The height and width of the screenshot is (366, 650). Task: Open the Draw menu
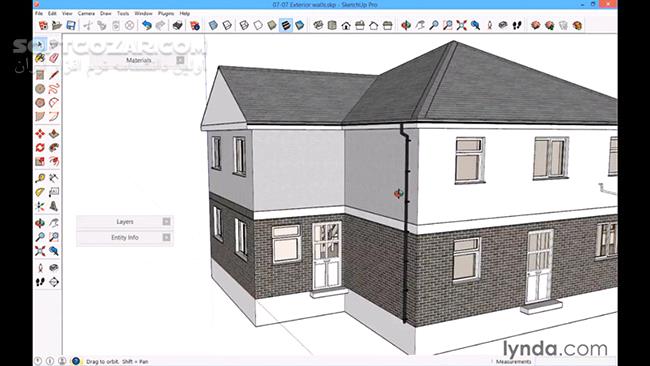coord(106,14)
